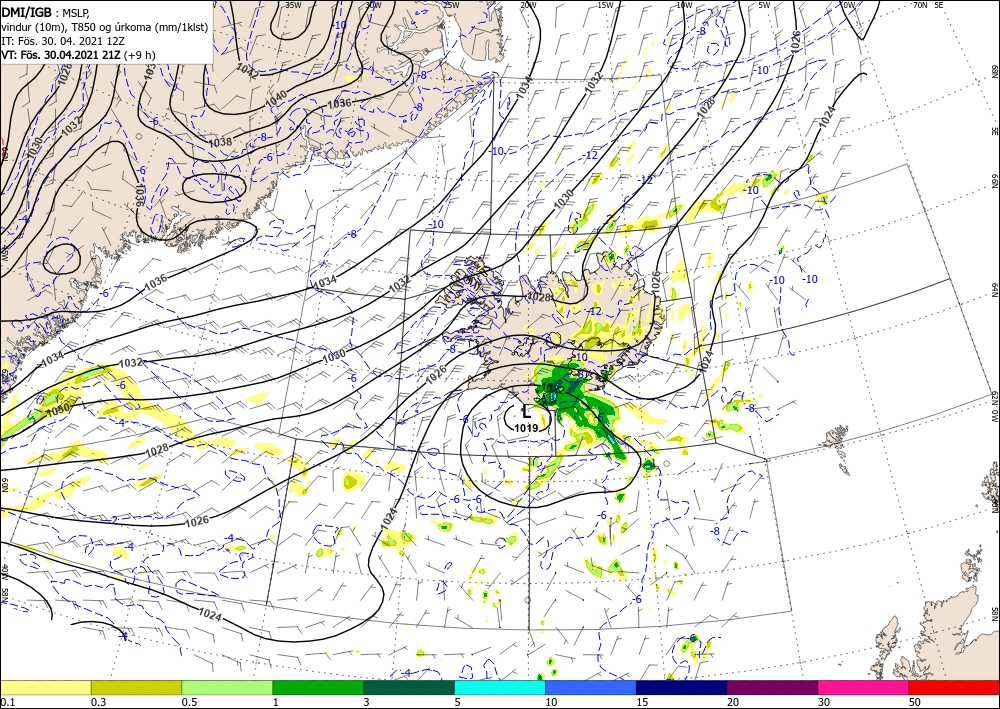Click the bright blue 10 mm legend swatch
The width and height of the screenshot is (1000, 709).
[591, 687]
